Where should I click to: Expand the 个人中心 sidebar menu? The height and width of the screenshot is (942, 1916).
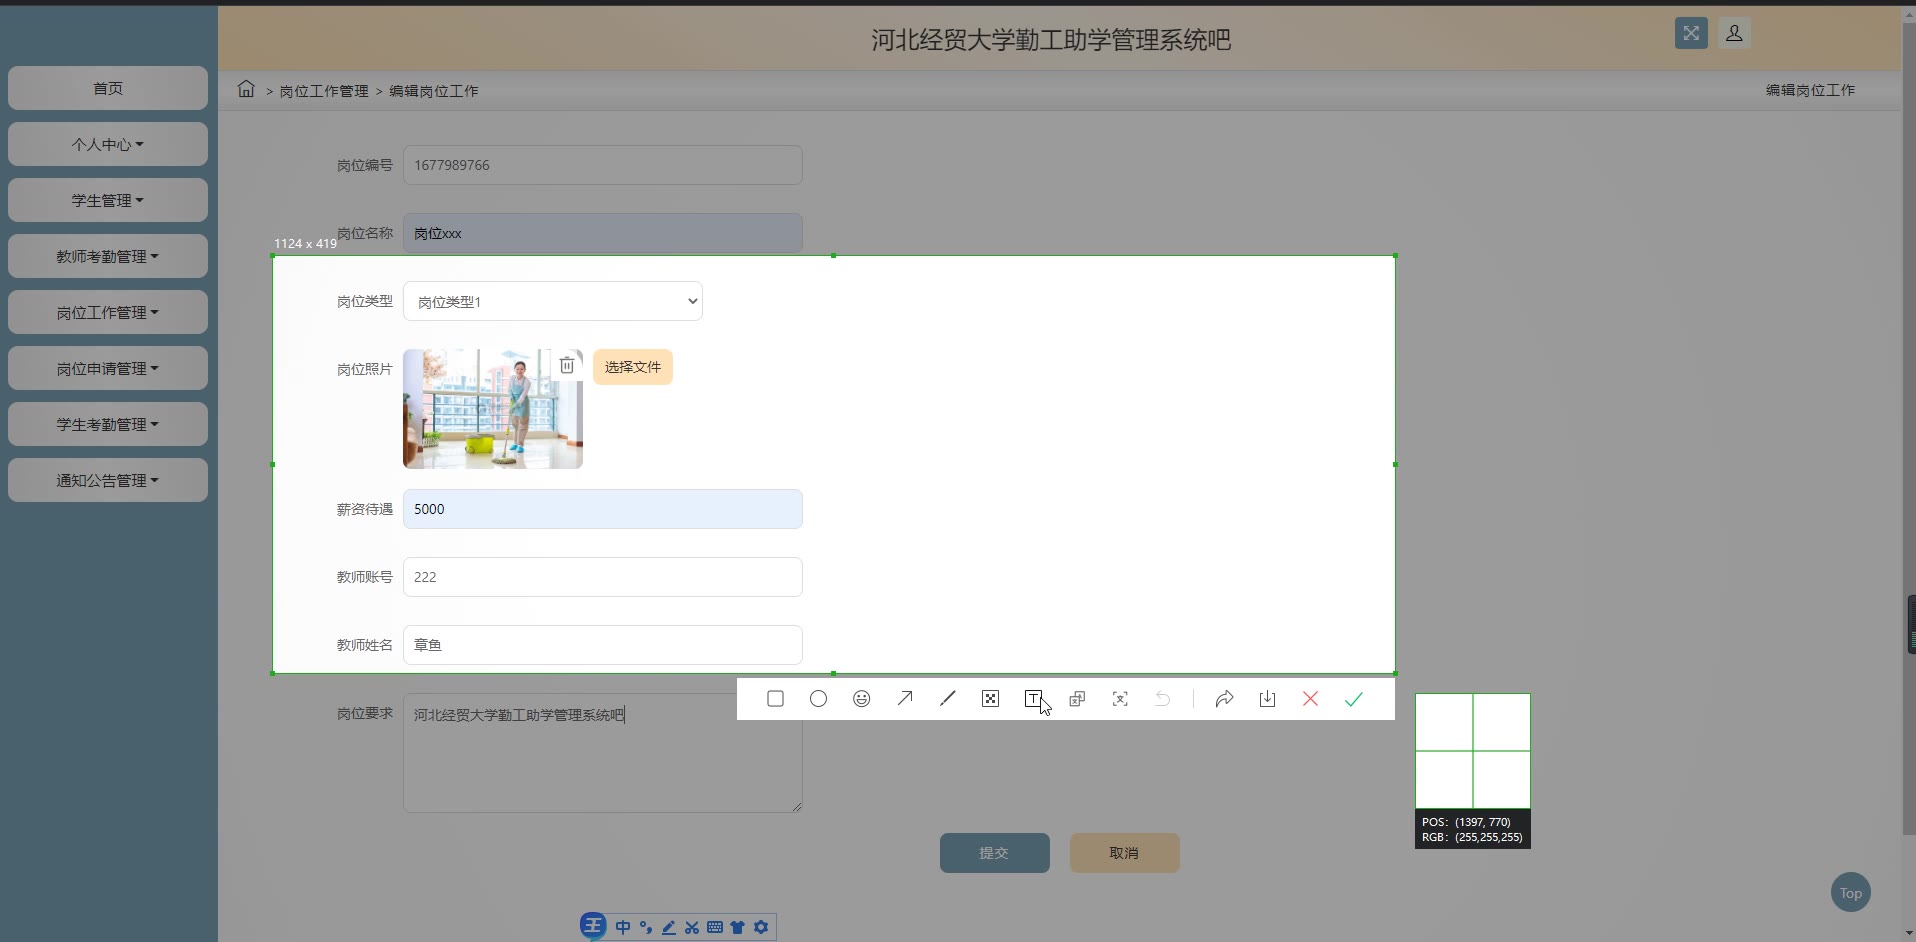[108, 144]
